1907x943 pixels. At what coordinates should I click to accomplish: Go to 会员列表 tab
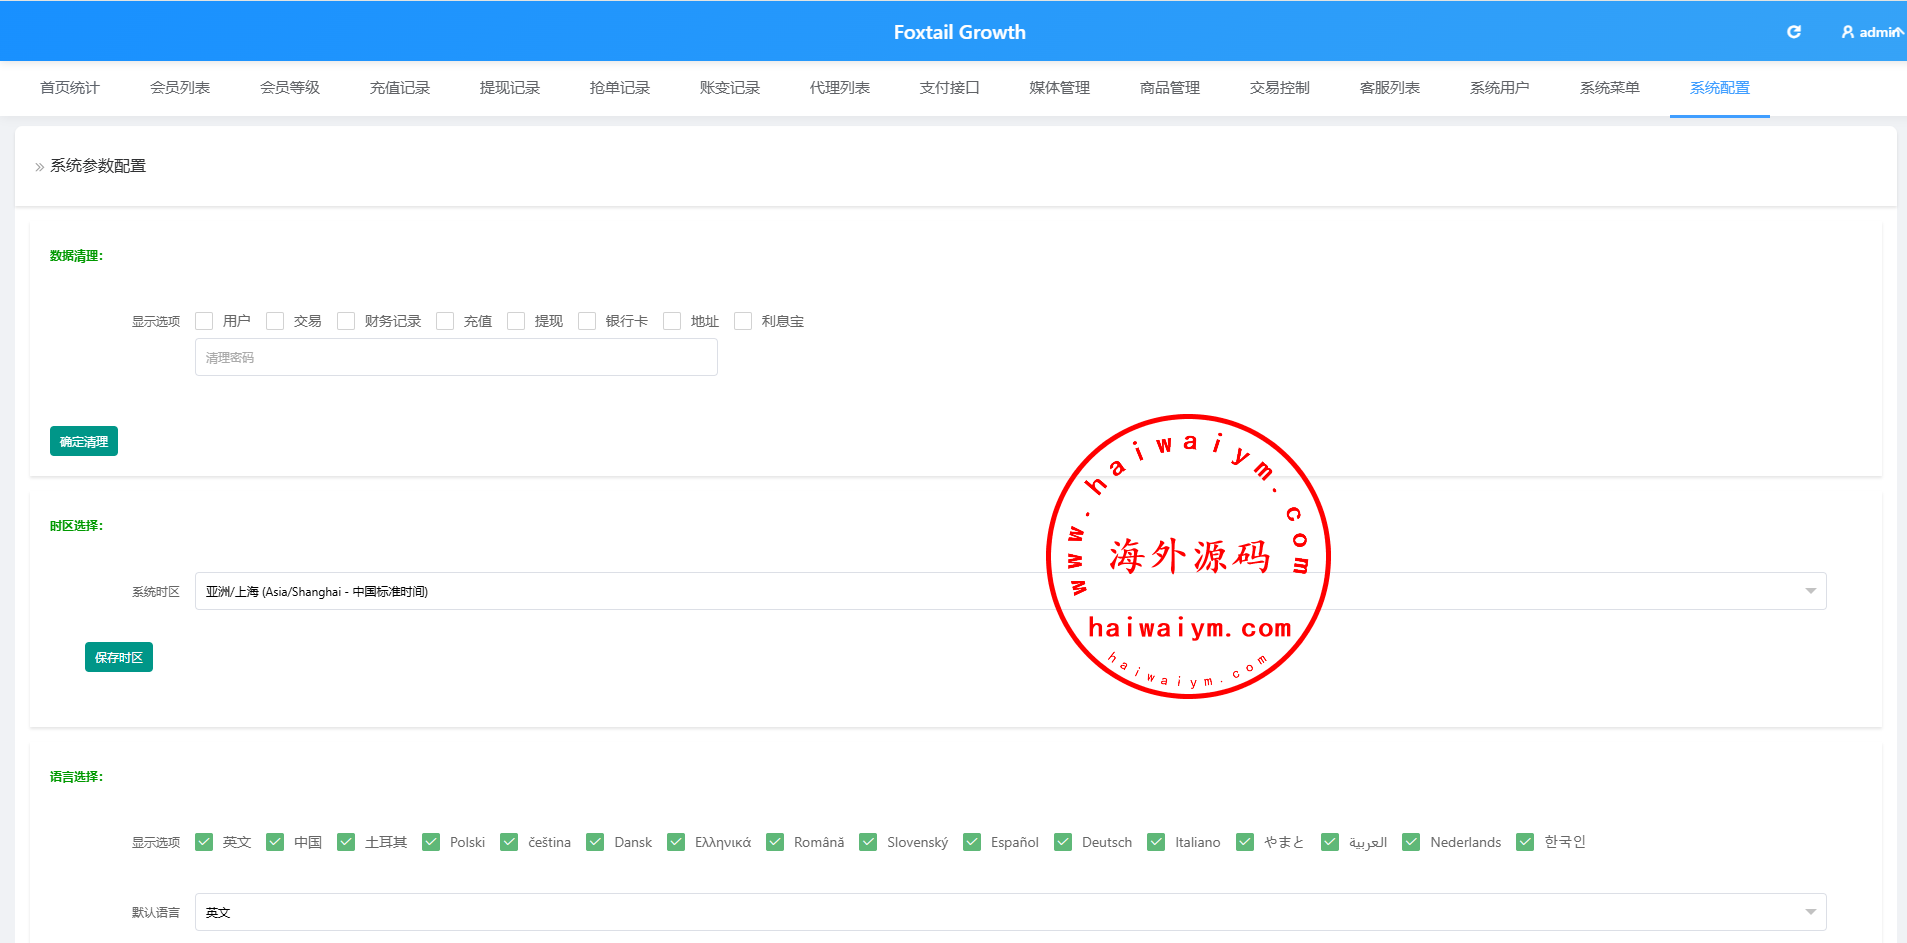pyautogui.click(x=180, y=88)
